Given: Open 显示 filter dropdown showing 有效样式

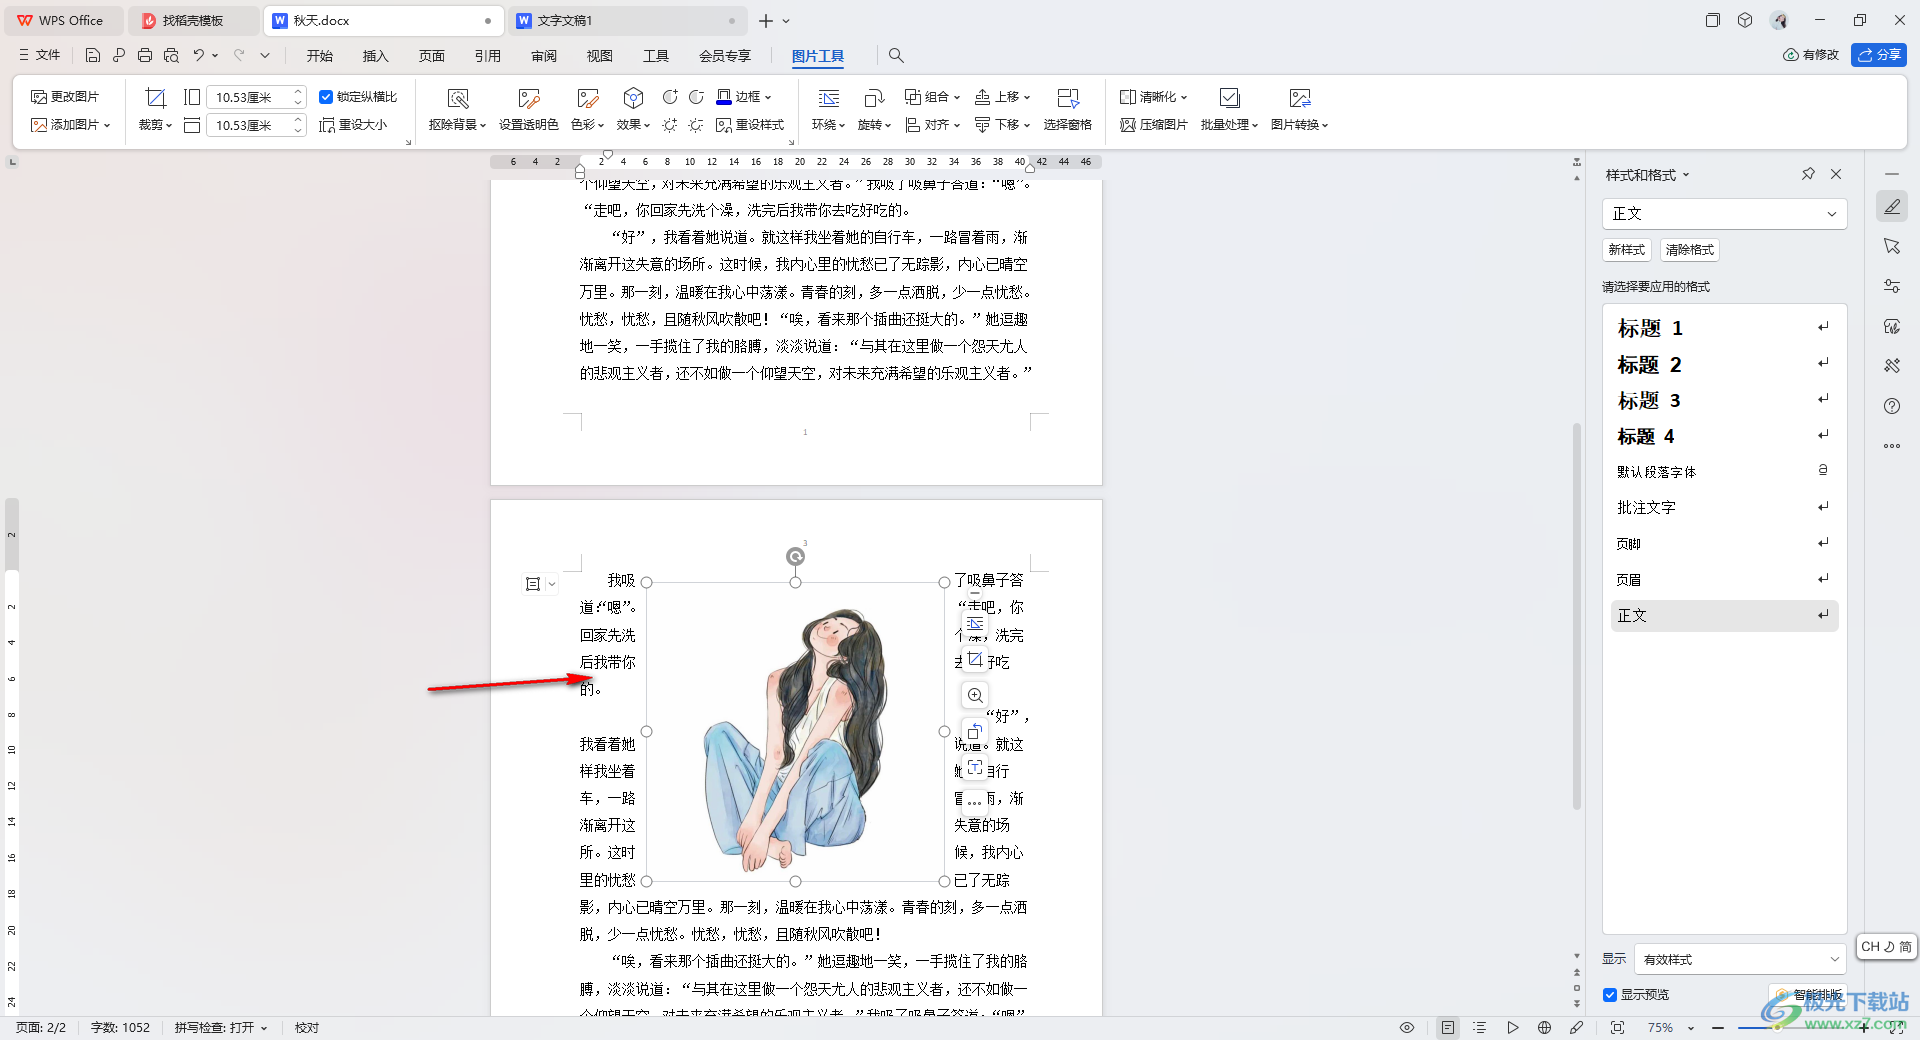Looking at the screenshot, I should pyautogui.click(x=1740, y=959).
